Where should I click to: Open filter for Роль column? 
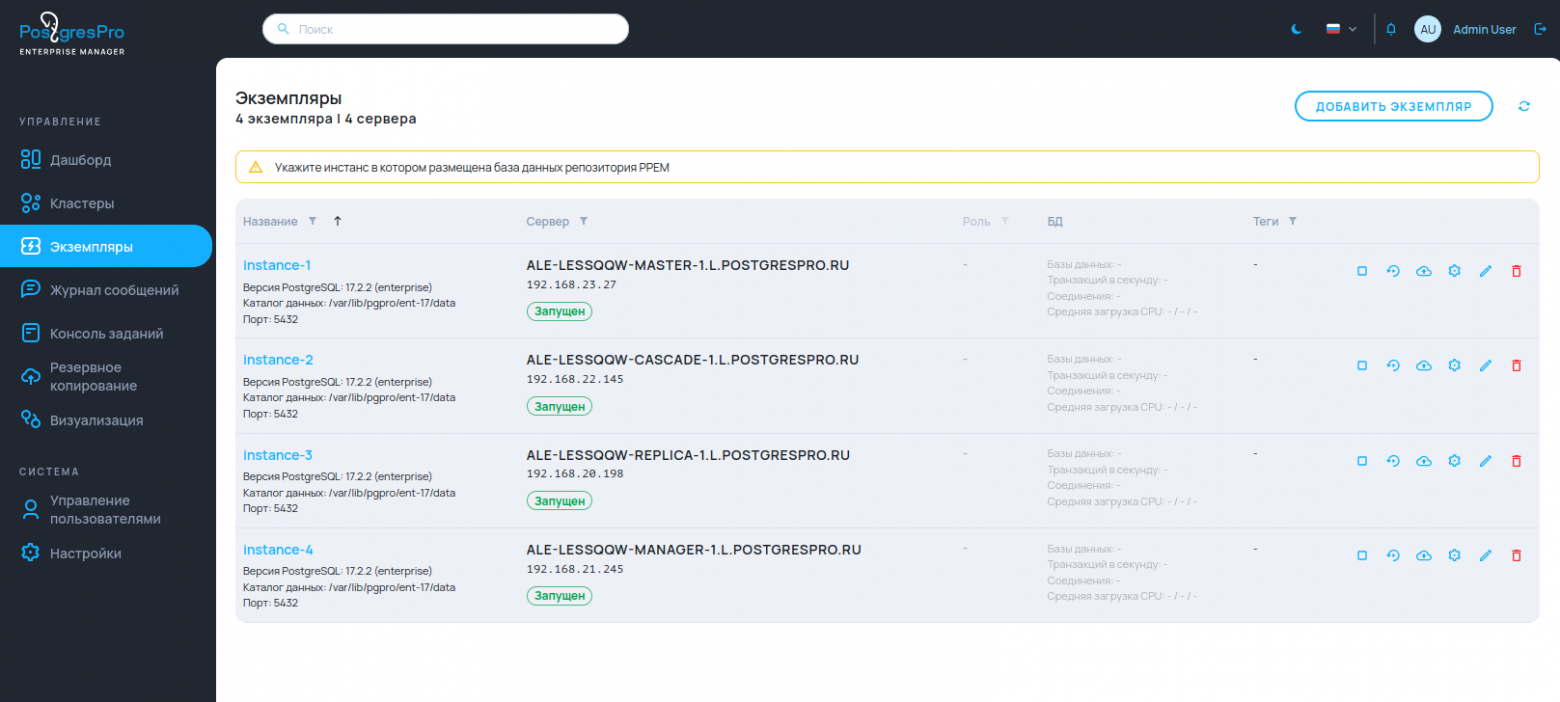tap(1005, 221)
